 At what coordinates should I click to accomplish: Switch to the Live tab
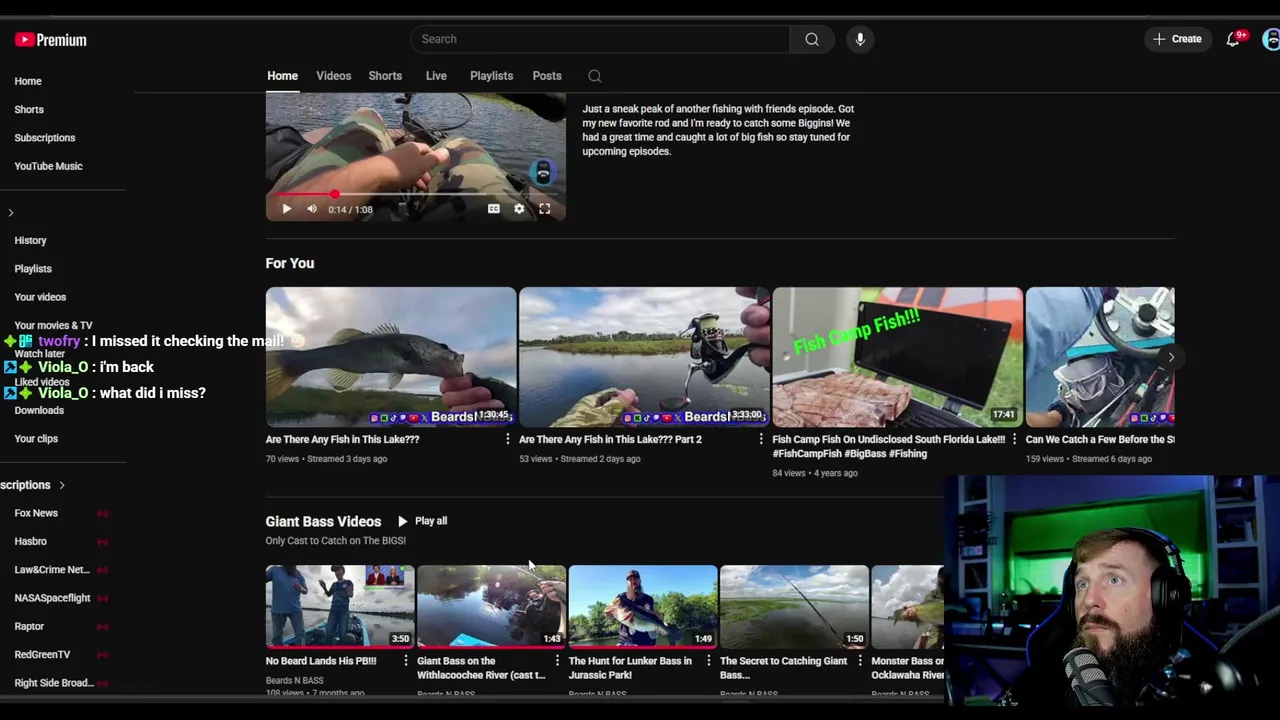(x=436, y=76)
